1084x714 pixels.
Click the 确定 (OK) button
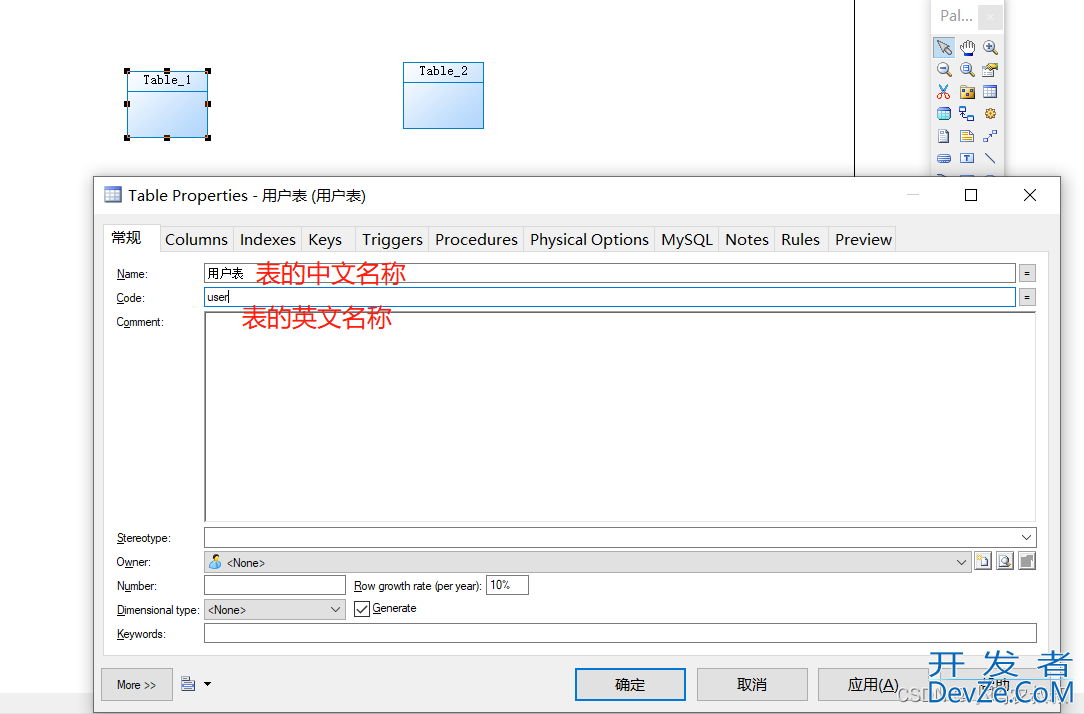(x=630, y=684)
